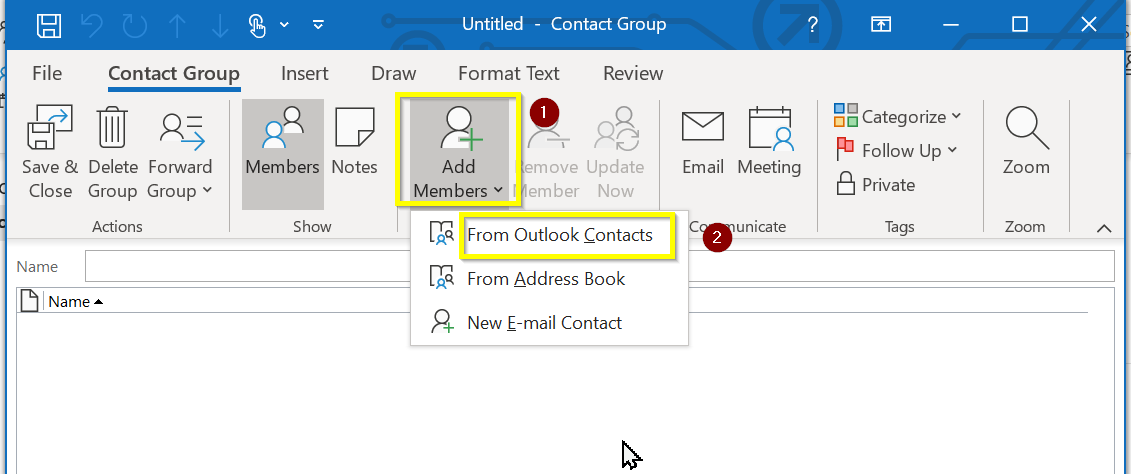Viewport: 1131px width, 474px height.
Task: Click Delete Group trash icon
Action: (x=113, y=153)
